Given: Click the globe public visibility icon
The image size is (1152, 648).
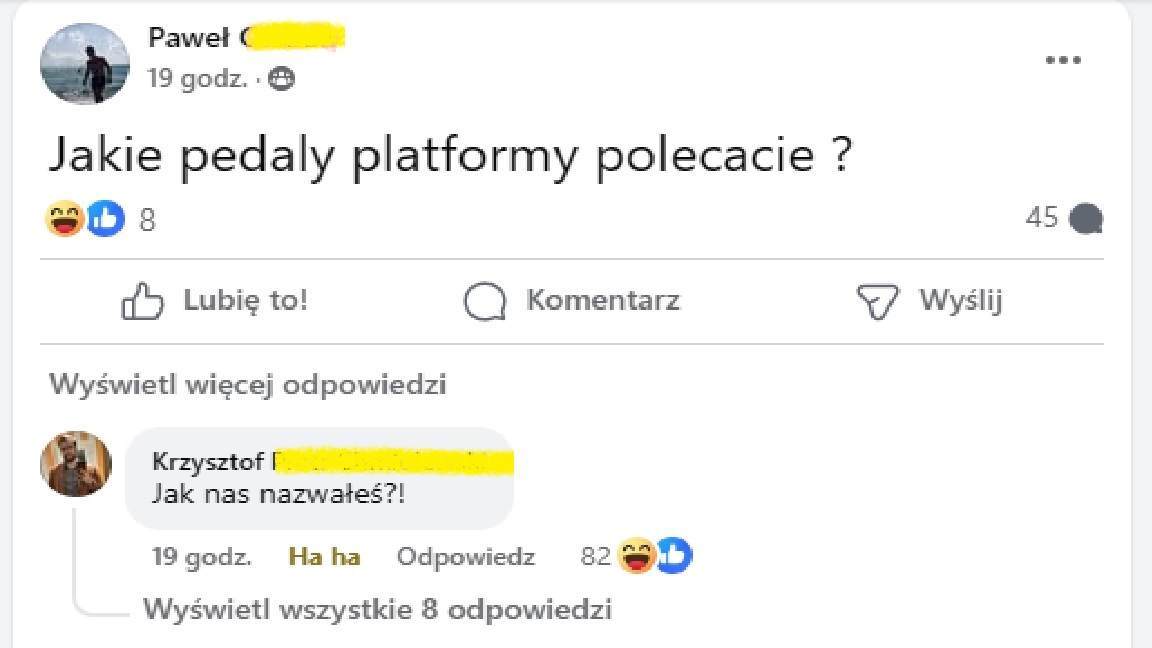Looking at the screenshot, I should (282, 79).
